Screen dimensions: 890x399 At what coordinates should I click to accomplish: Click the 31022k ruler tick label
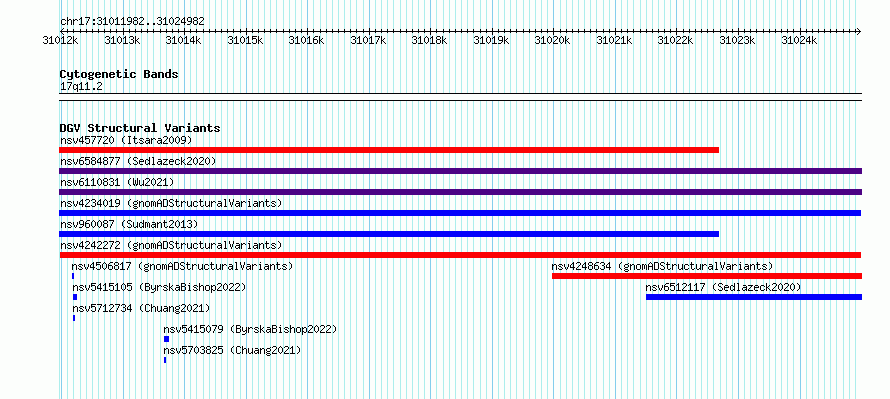click(676, 40)
